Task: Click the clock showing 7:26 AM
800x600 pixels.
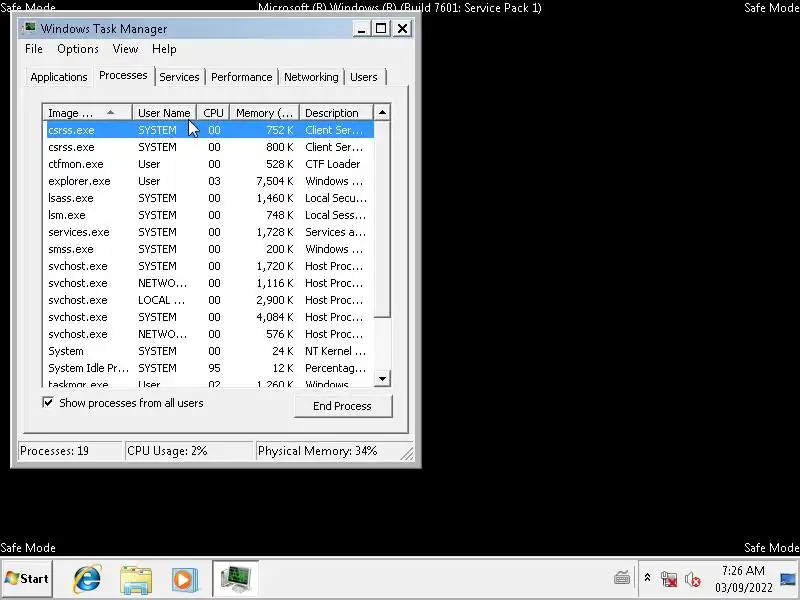Action: point(743,570)
